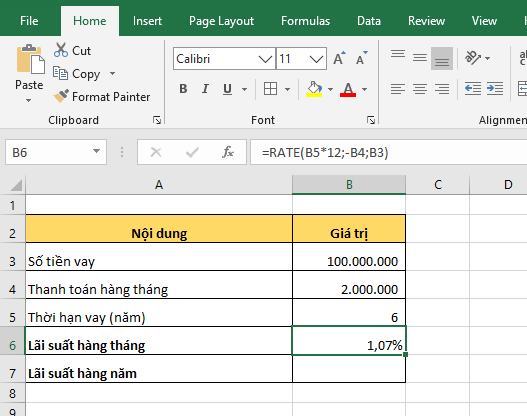
Task: Click the Increase Indent icon
Action: (495, 89)
